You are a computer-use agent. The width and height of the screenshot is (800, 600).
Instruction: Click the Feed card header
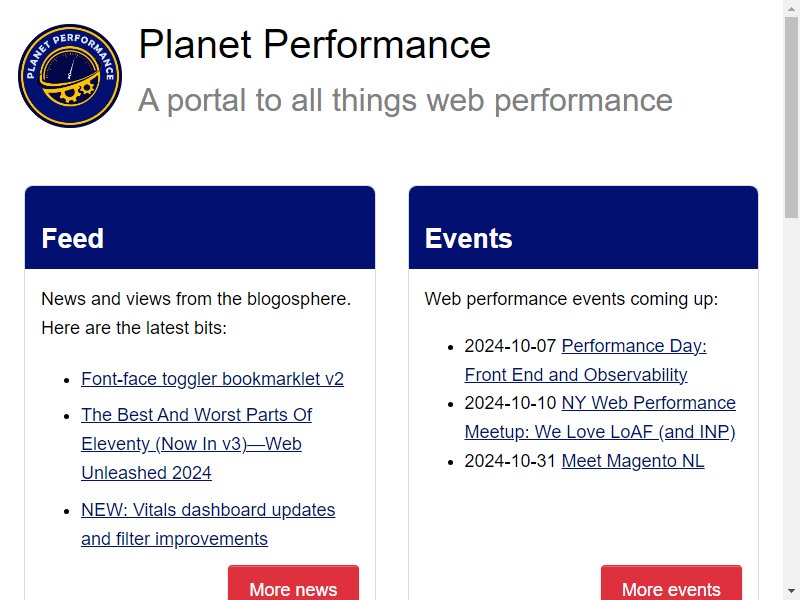click(x=200, y=228)
